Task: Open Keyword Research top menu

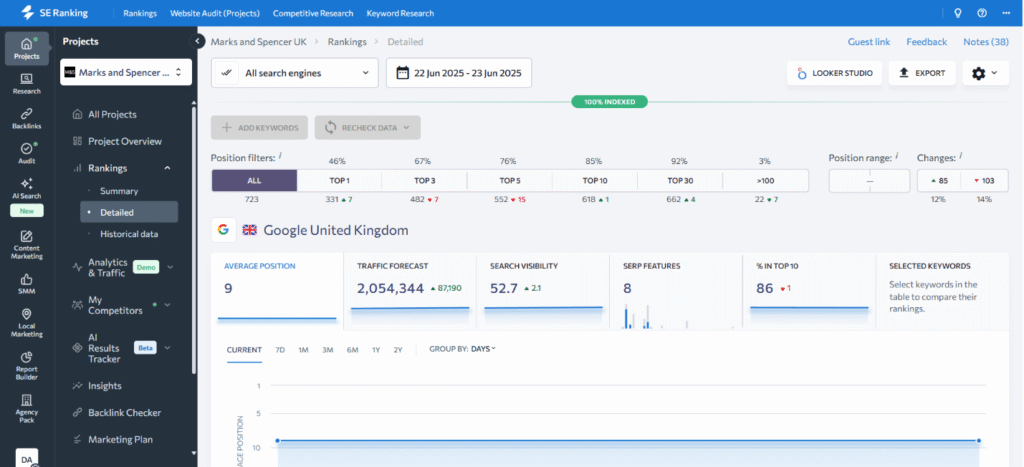Action: (400, 13)
